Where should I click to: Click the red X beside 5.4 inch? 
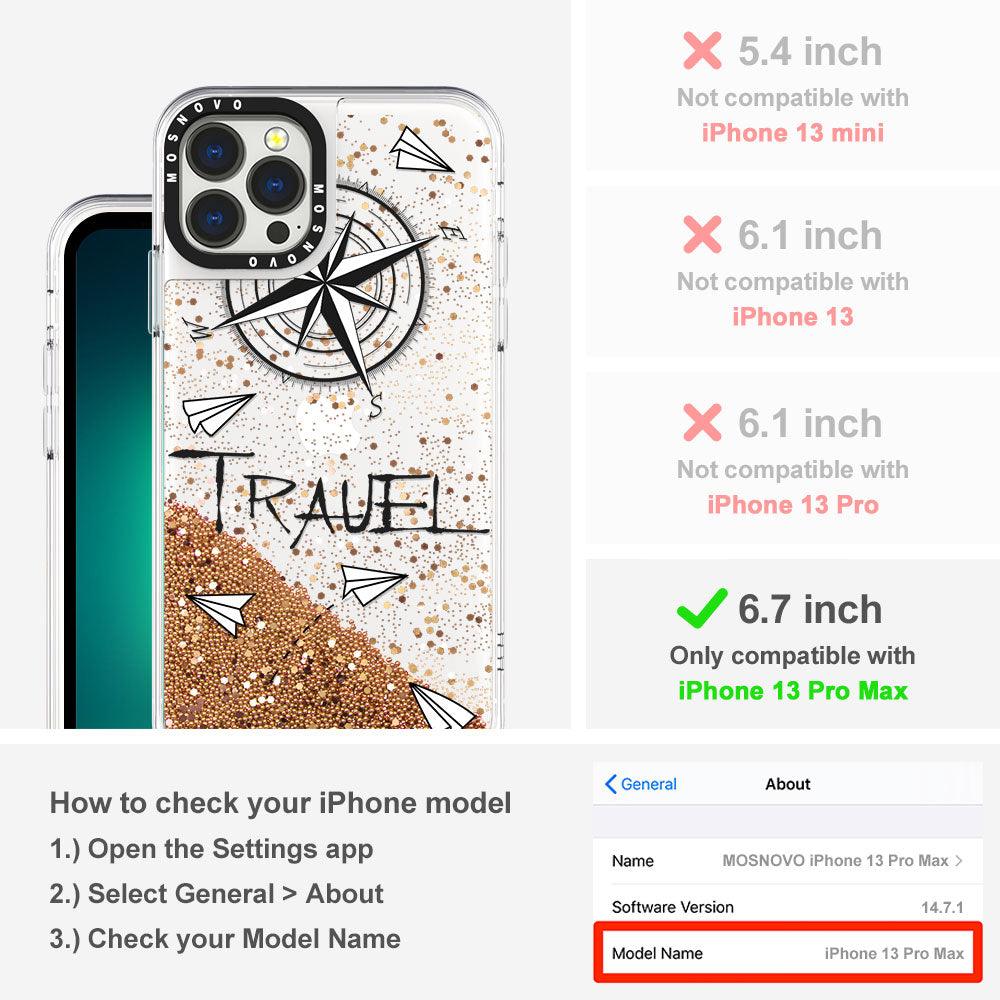click(702, 50)
